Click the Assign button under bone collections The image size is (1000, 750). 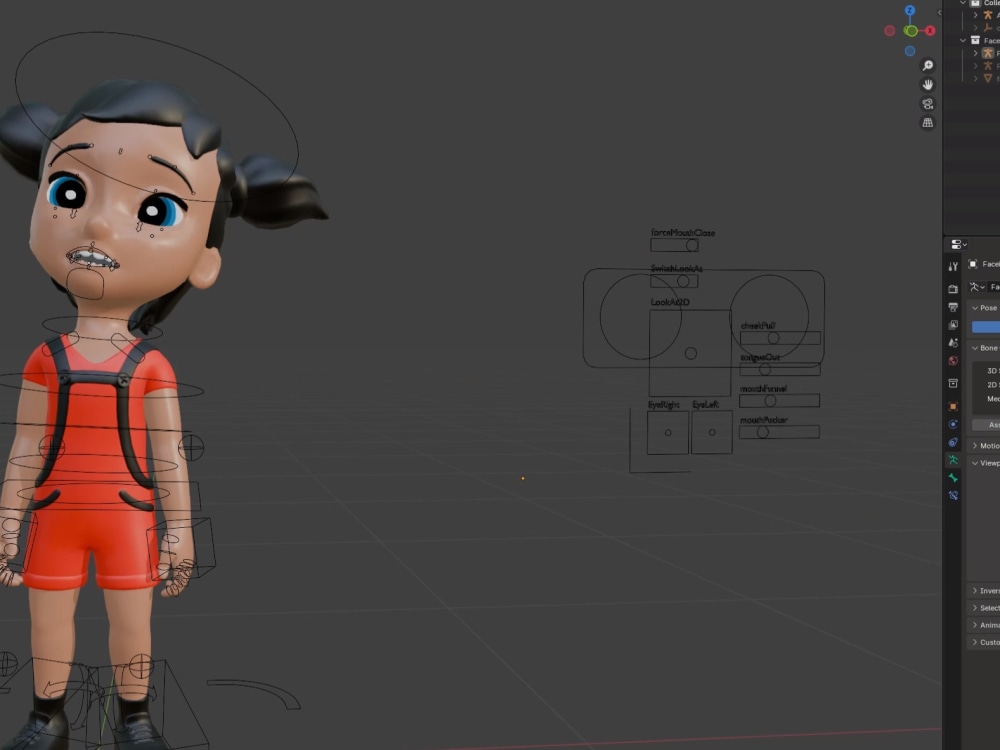(x=986, y=425)
